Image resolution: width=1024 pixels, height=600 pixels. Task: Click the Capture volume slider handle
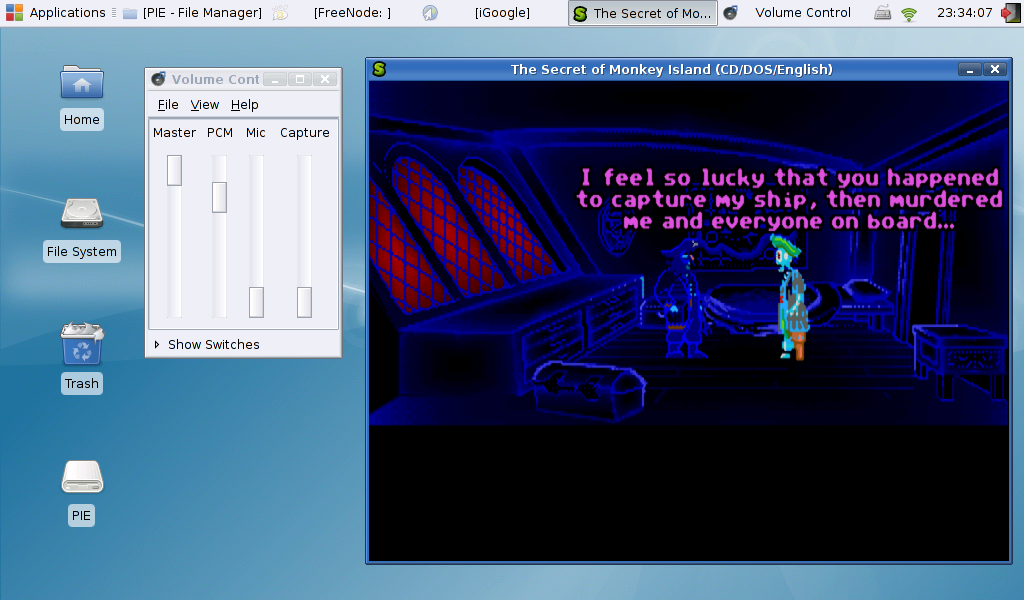click(x=304, y=302)
